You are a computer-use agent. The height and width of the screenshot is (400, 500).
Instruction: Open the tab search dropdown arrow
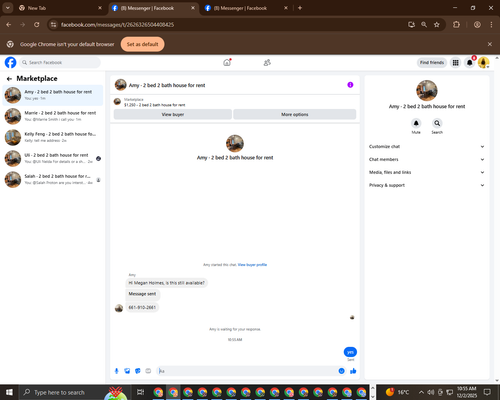7,8
